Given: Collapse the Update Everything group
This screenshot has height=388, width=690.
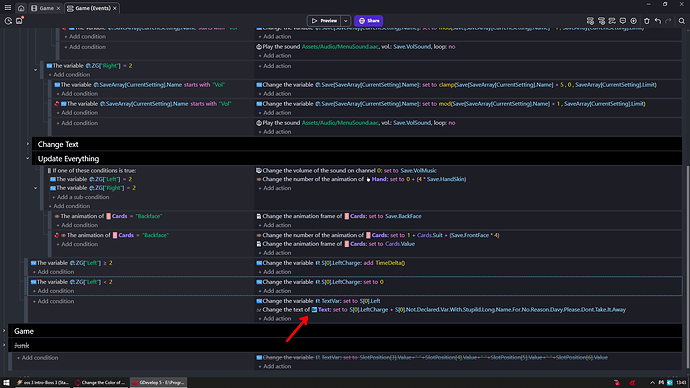Looking at the screenshot, I should pos(28,158).
